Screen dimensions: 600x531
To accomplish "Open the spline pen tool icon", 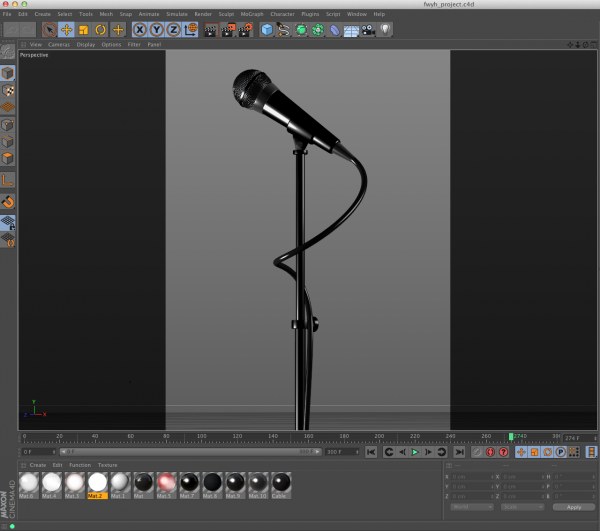I will tap(284, 30).
